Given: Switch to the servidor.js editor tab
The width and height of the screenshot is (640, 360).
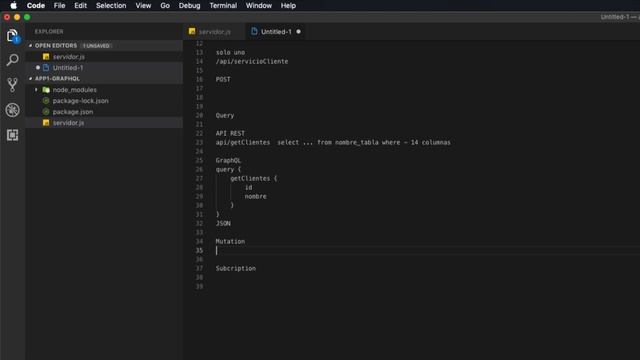Looking at the screenshot, I should point(214,31).
